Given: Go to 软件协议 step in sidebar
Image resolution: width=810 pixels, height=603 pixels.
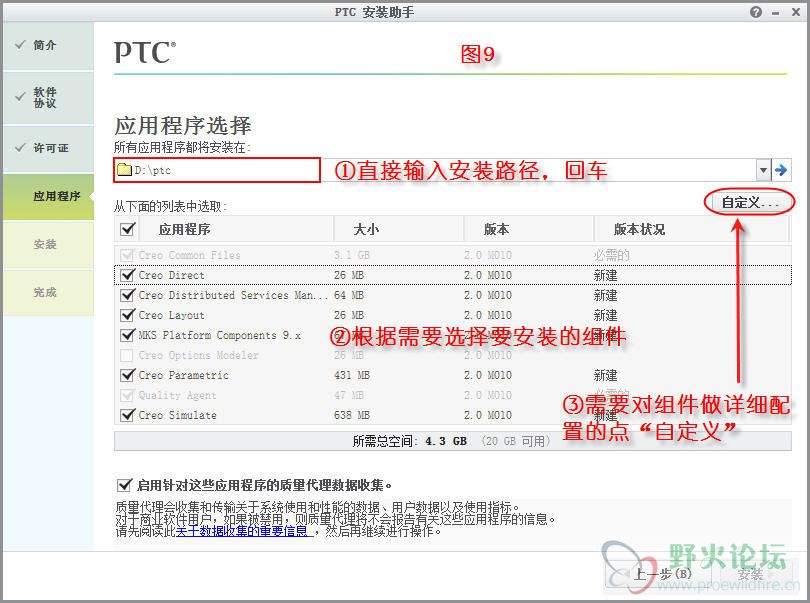Looking at the screenshot, I should tap(48, 98).
